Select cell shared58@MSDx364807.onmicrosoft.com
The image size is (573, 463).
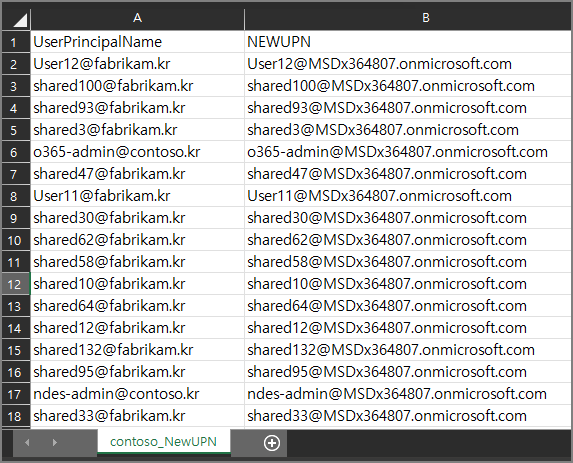(407, 262)
